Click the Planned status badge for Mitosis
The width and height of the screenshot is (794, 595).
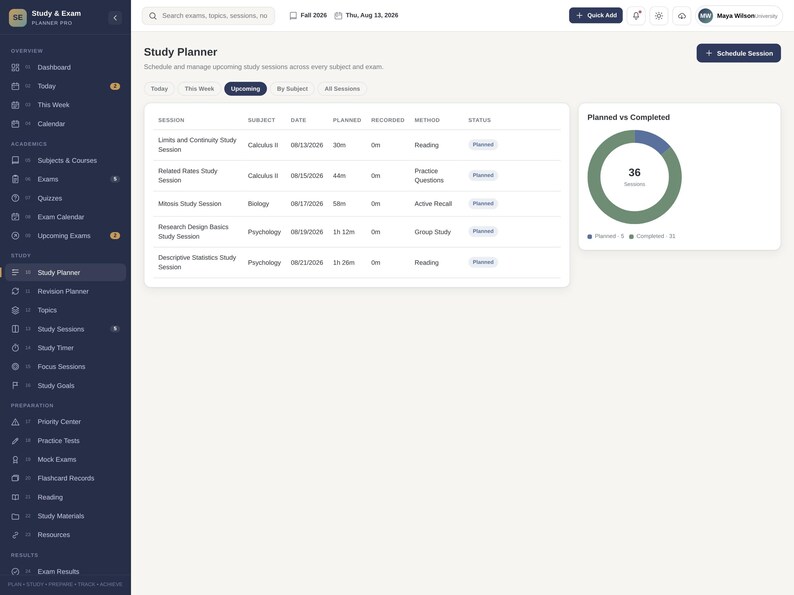coord(483,204)
